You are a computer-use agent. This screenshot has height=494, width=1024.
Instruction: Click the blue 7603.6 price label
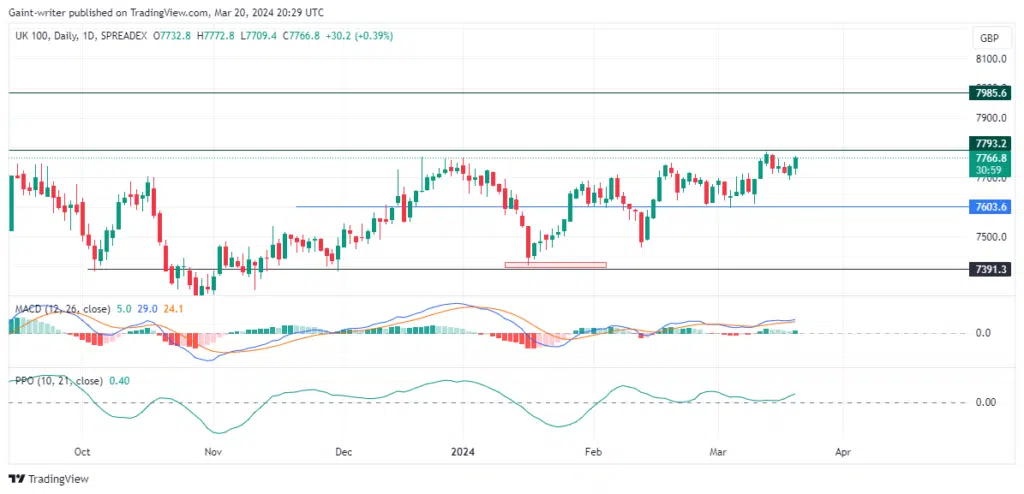tap(989, 207)
